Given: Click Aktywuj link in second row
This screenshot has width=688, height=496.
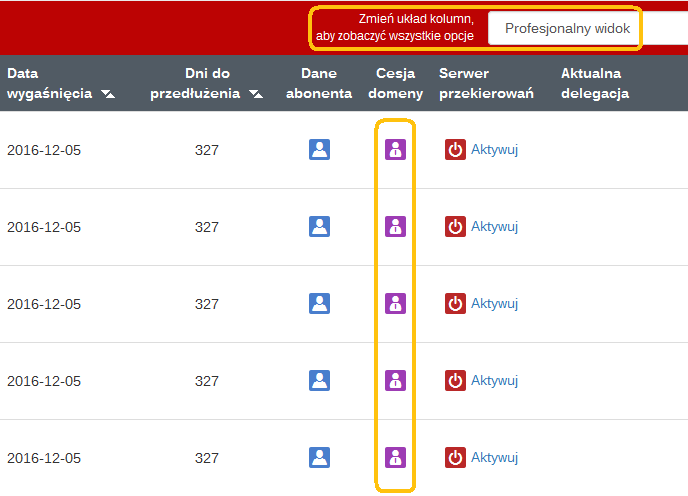Looking at the screenshot, I should coord(494,227).
